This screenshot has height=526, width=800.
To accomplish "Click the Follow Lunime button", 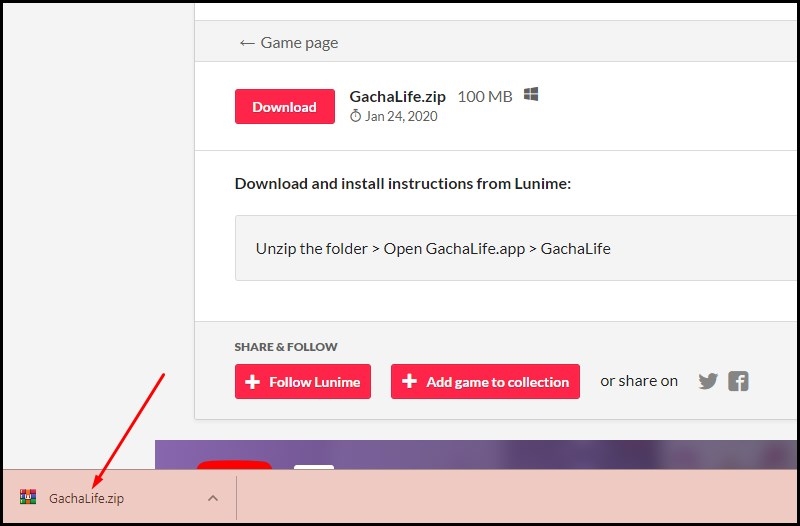I will tap(303, 382).
